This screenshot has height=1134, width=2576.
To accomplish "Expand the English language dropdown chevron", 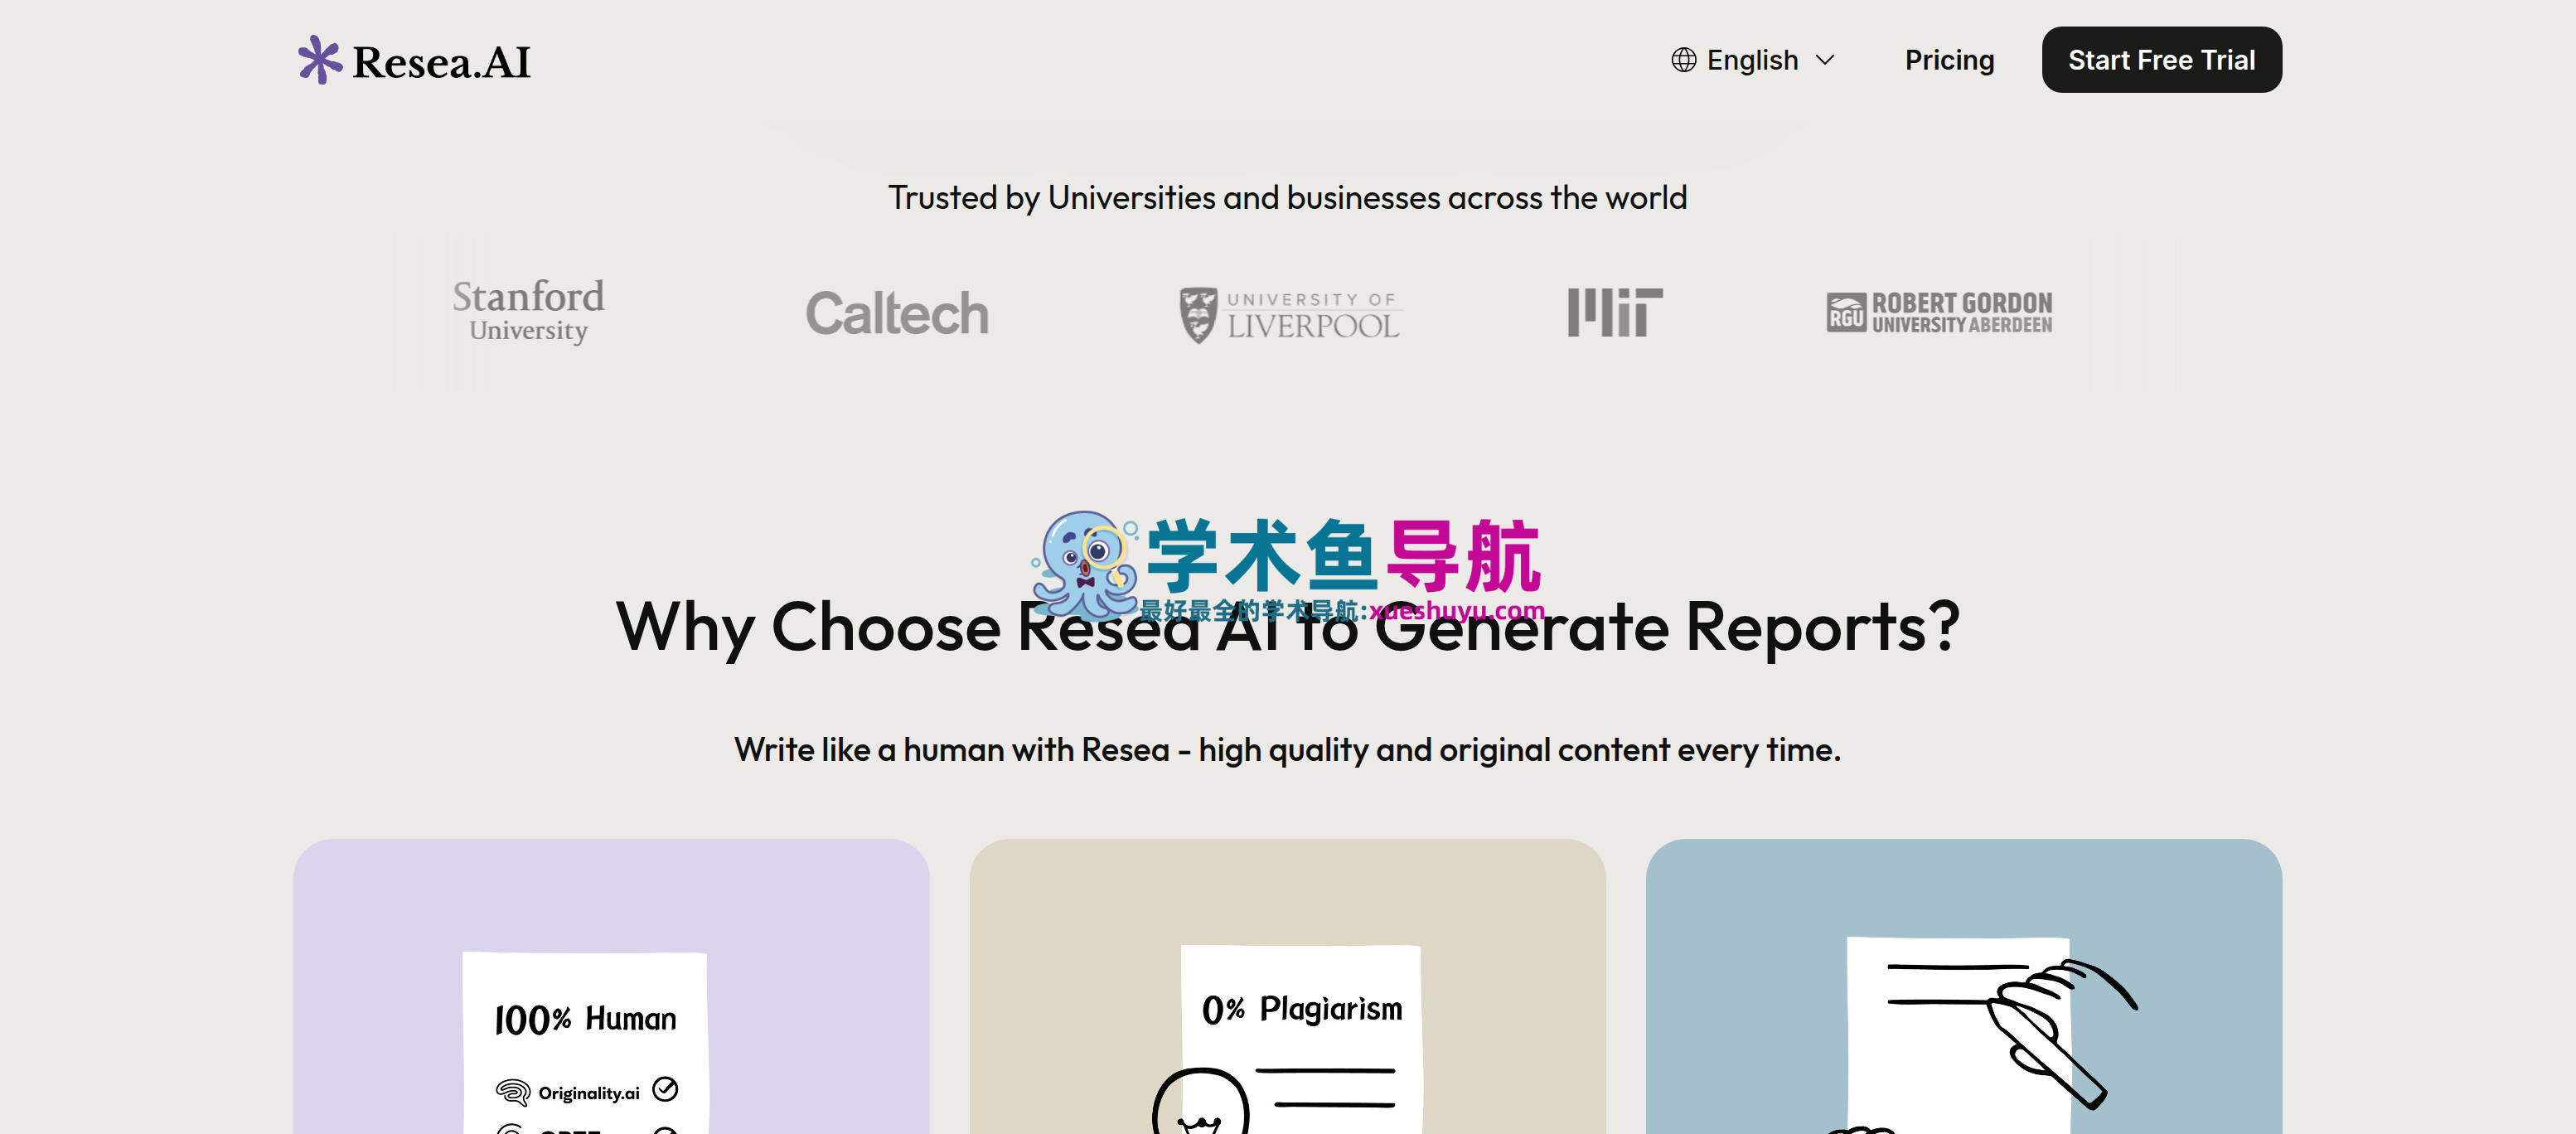I will [x=1824, y=60].
